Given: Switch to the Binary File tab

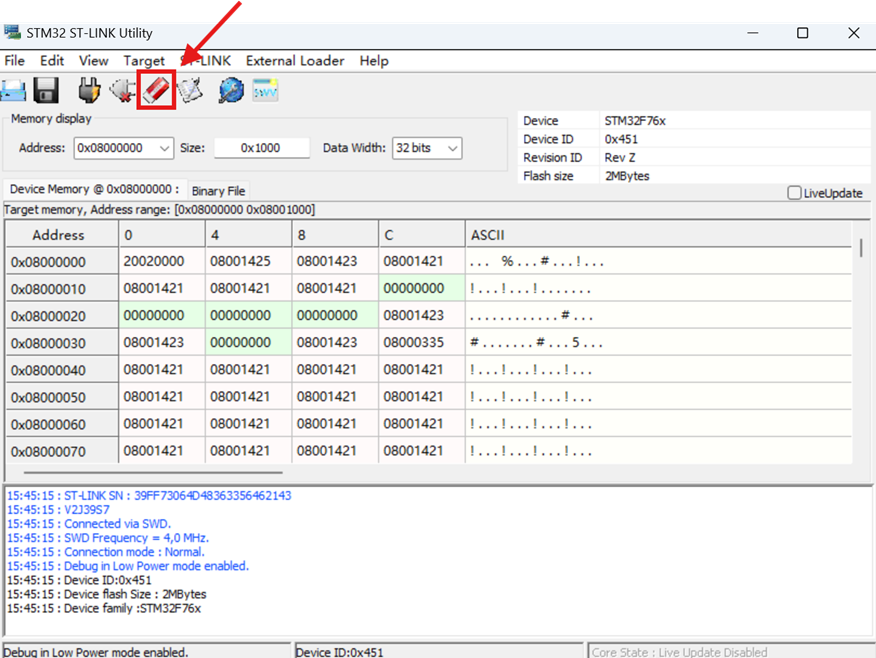Looking at the screenshot, I should point(217,190).
